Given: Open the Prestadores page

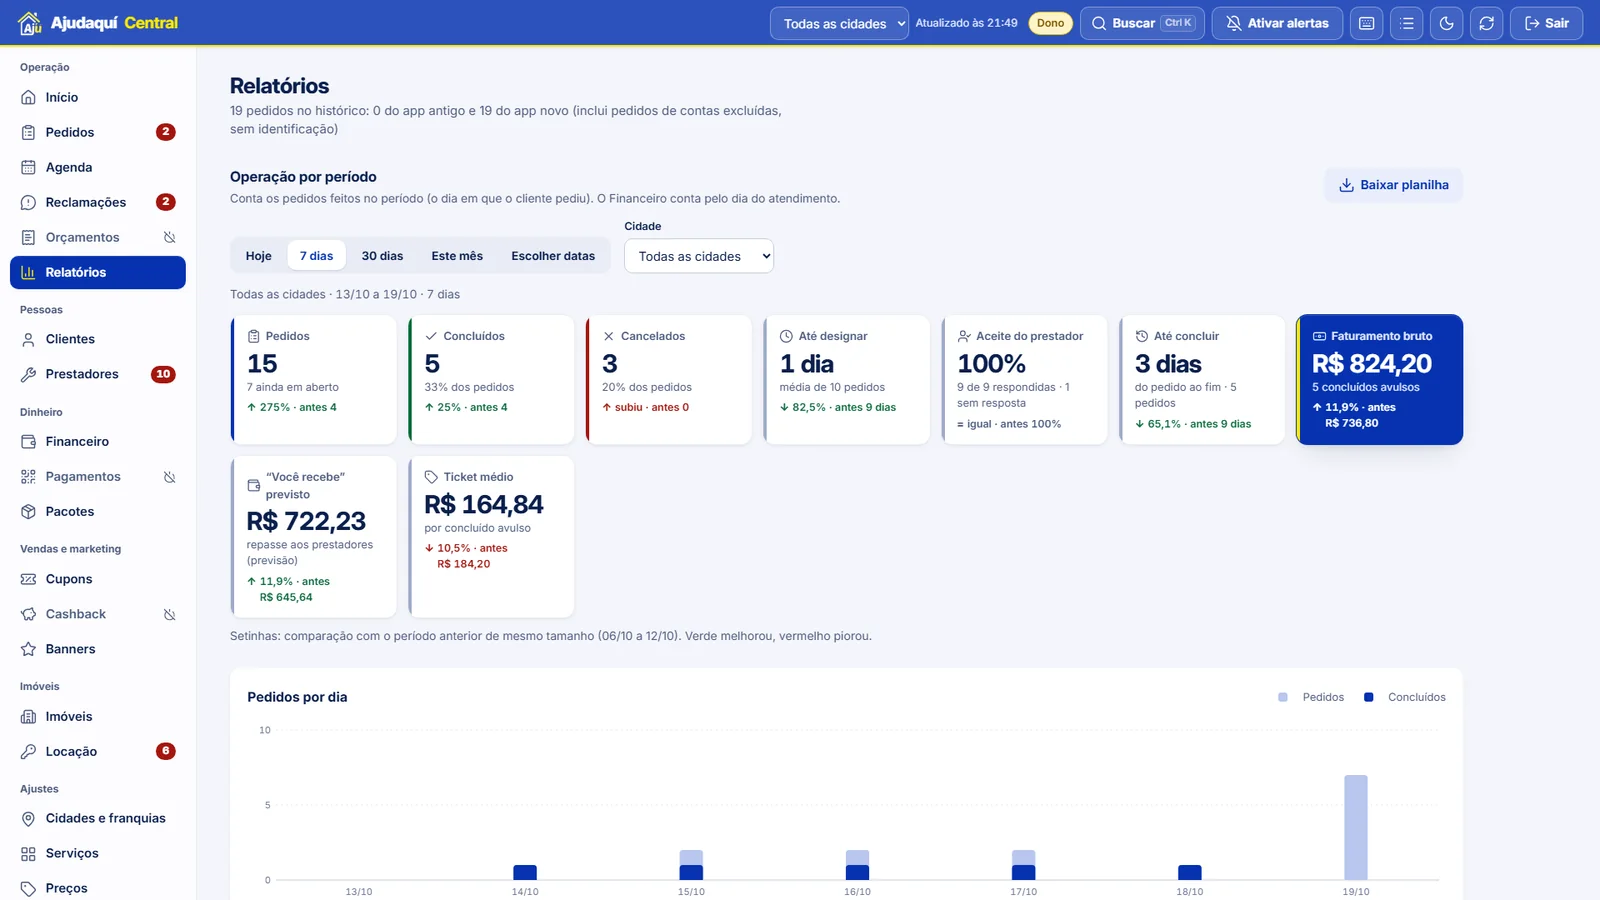Looking at the screenshot, I should (x=98, y=374).
